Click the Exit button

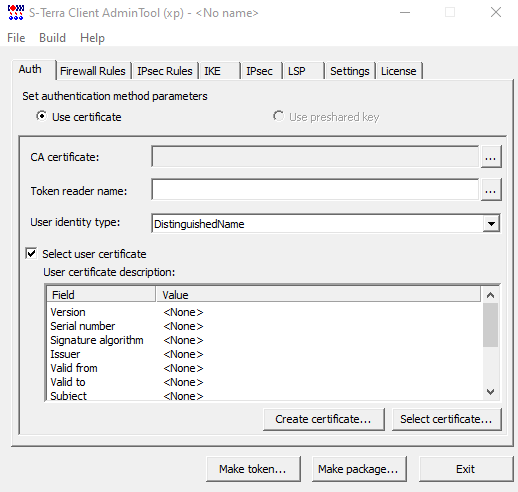(466, 469)
